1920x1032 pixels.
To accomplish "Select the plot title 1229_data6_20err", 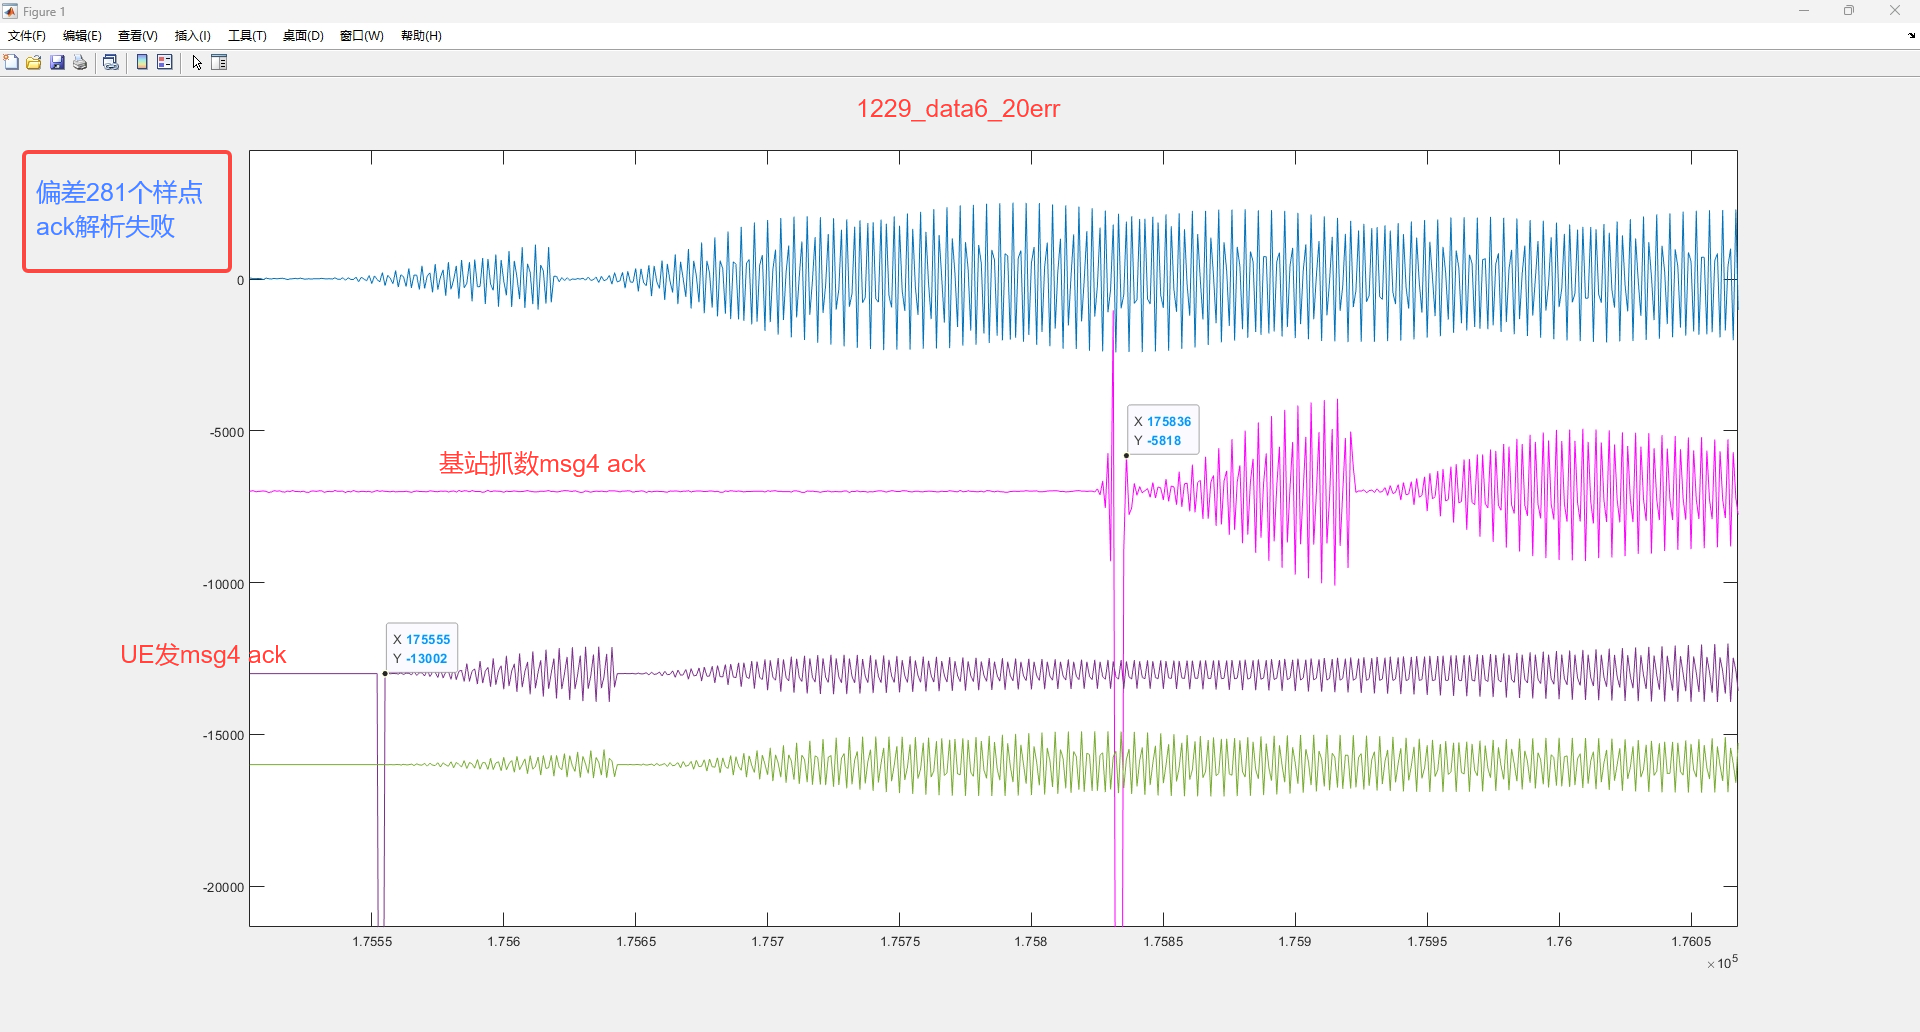I will point(958,109).
